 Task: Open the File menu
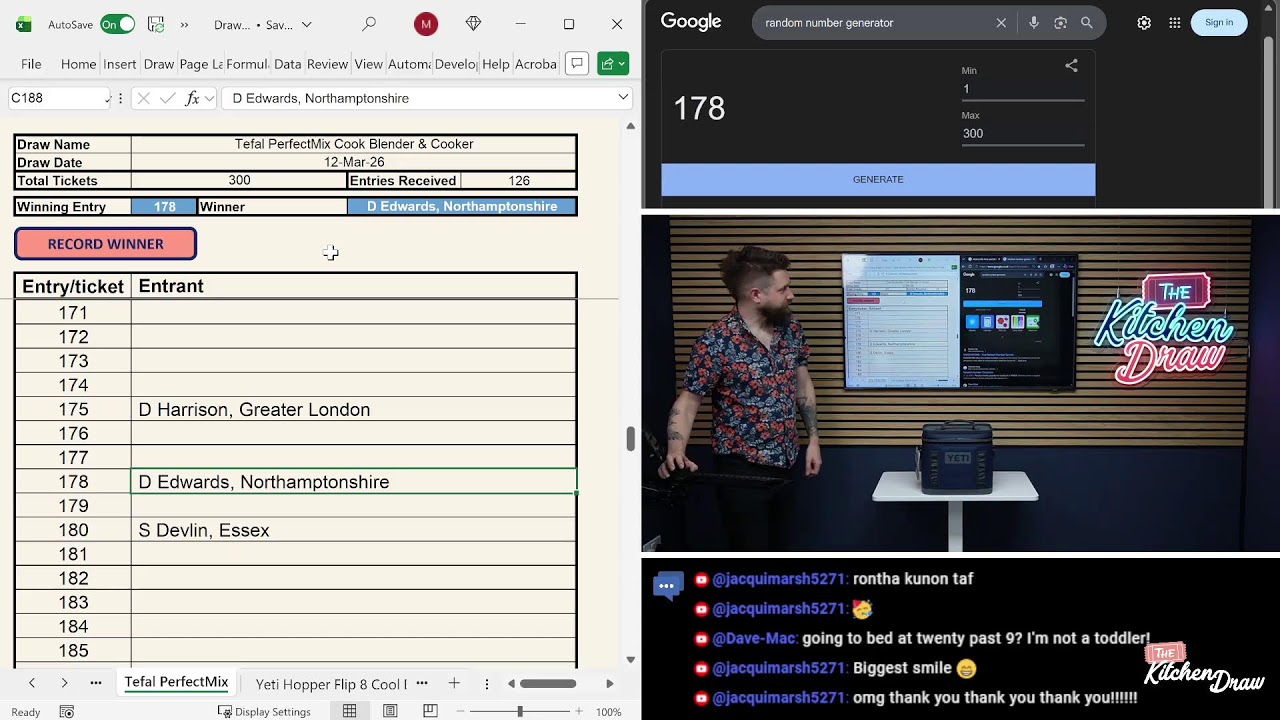(x=31, y=64)
